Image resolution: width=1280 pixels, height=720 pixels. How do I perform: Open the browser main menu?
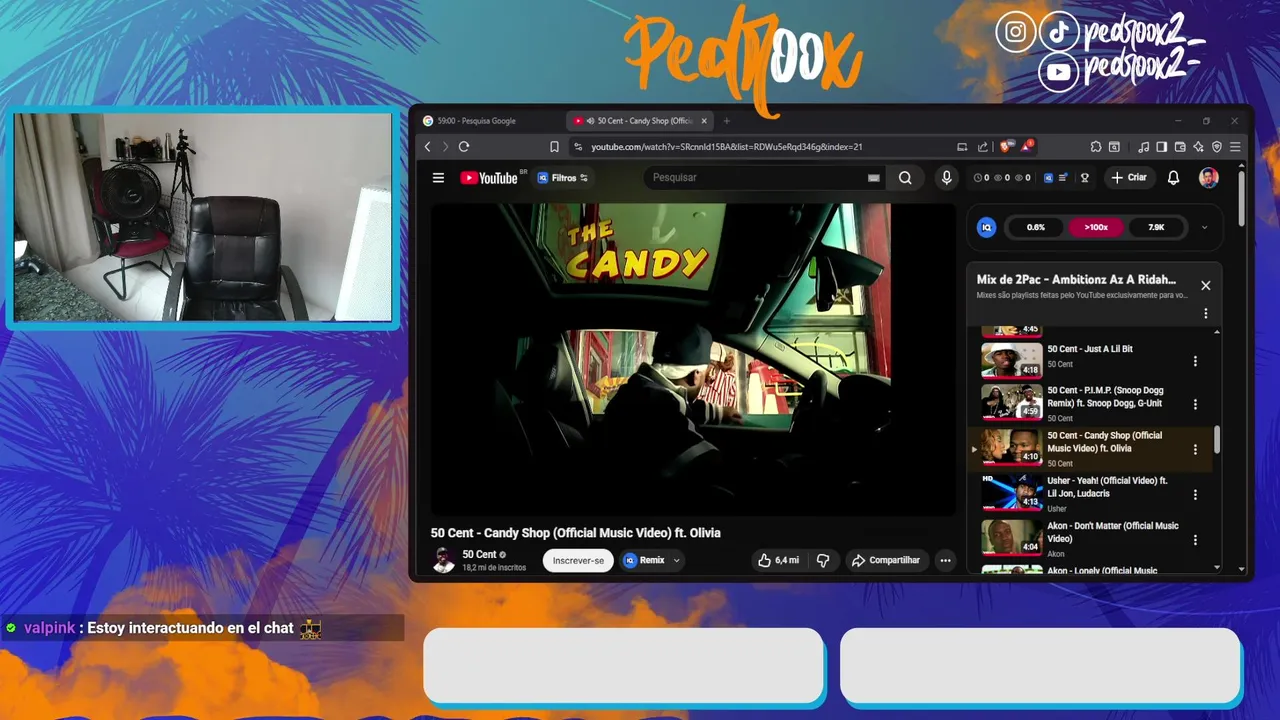[x=1235, y=147]
